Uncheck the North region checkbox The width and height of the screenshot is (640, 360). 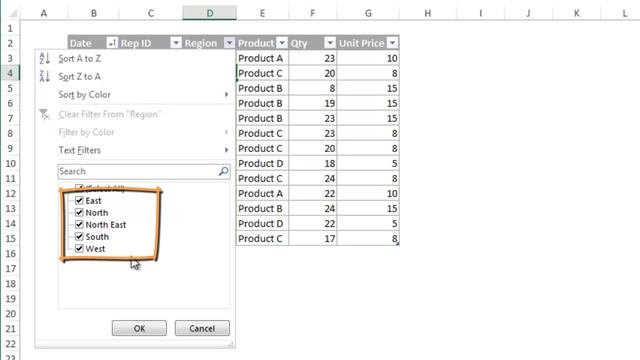[x=79, y=213]
